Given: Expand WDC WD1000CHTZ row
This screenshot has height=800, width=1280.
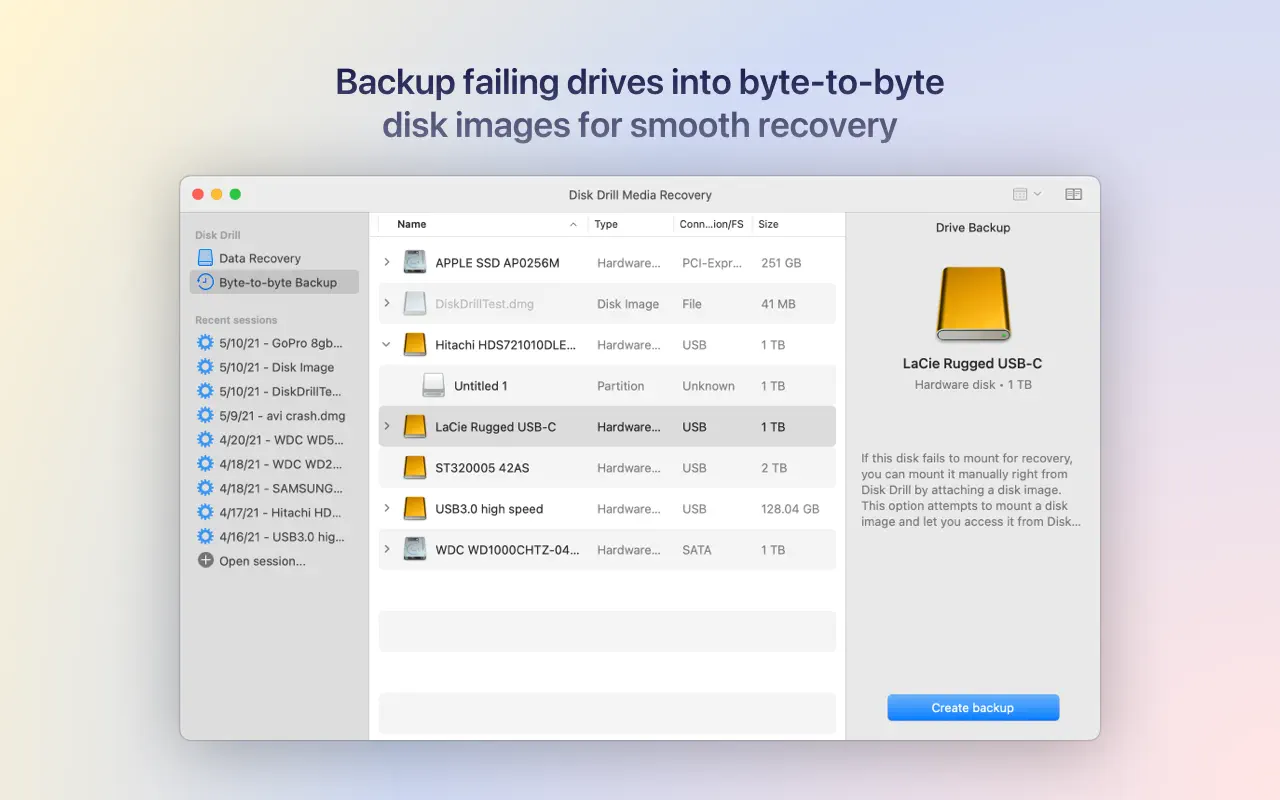Looking at the screenshot, I should [387, 550].
